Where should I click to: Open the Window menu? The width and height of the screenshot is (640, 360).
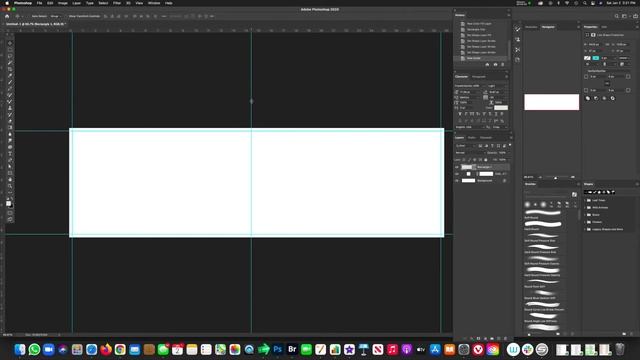coord(154,3)
